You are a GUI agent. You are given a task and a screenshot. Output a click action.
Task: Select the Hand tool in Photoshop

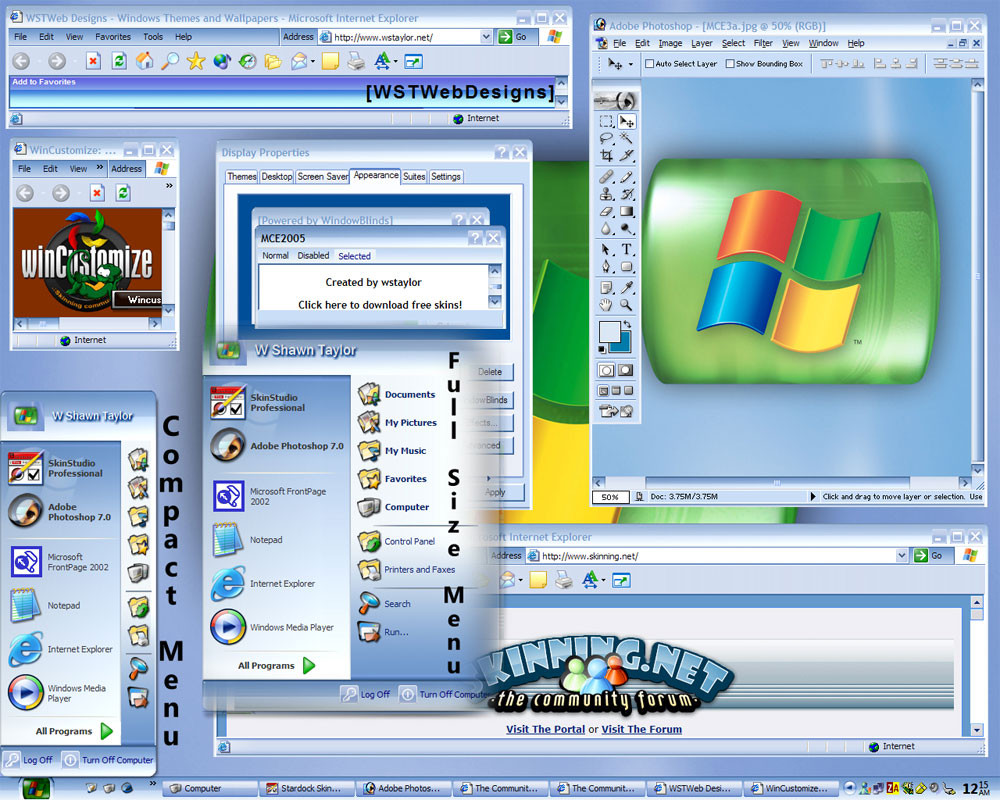point(607,305)
